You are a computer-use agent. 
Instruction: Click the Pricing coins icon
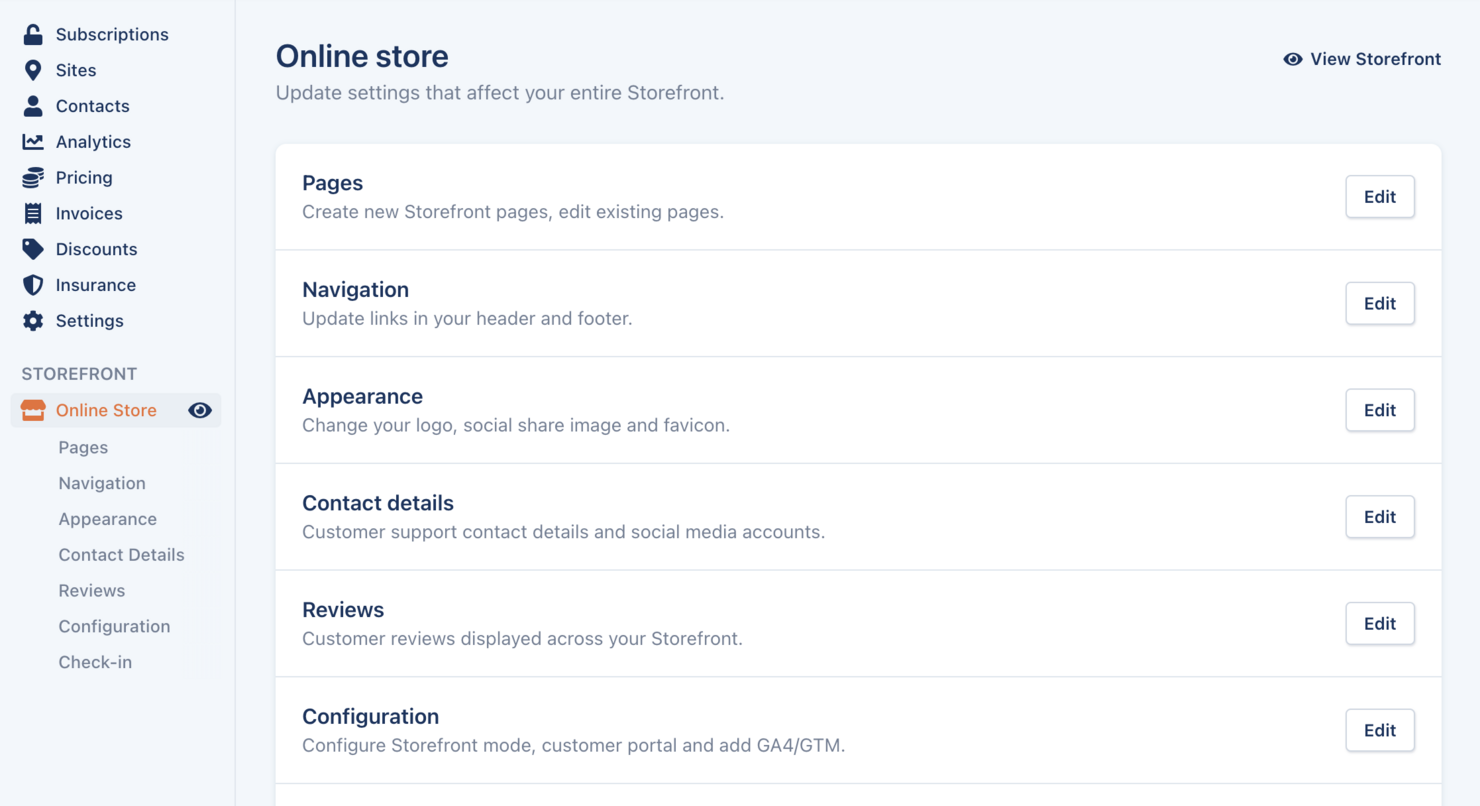[x=33, y=178]
